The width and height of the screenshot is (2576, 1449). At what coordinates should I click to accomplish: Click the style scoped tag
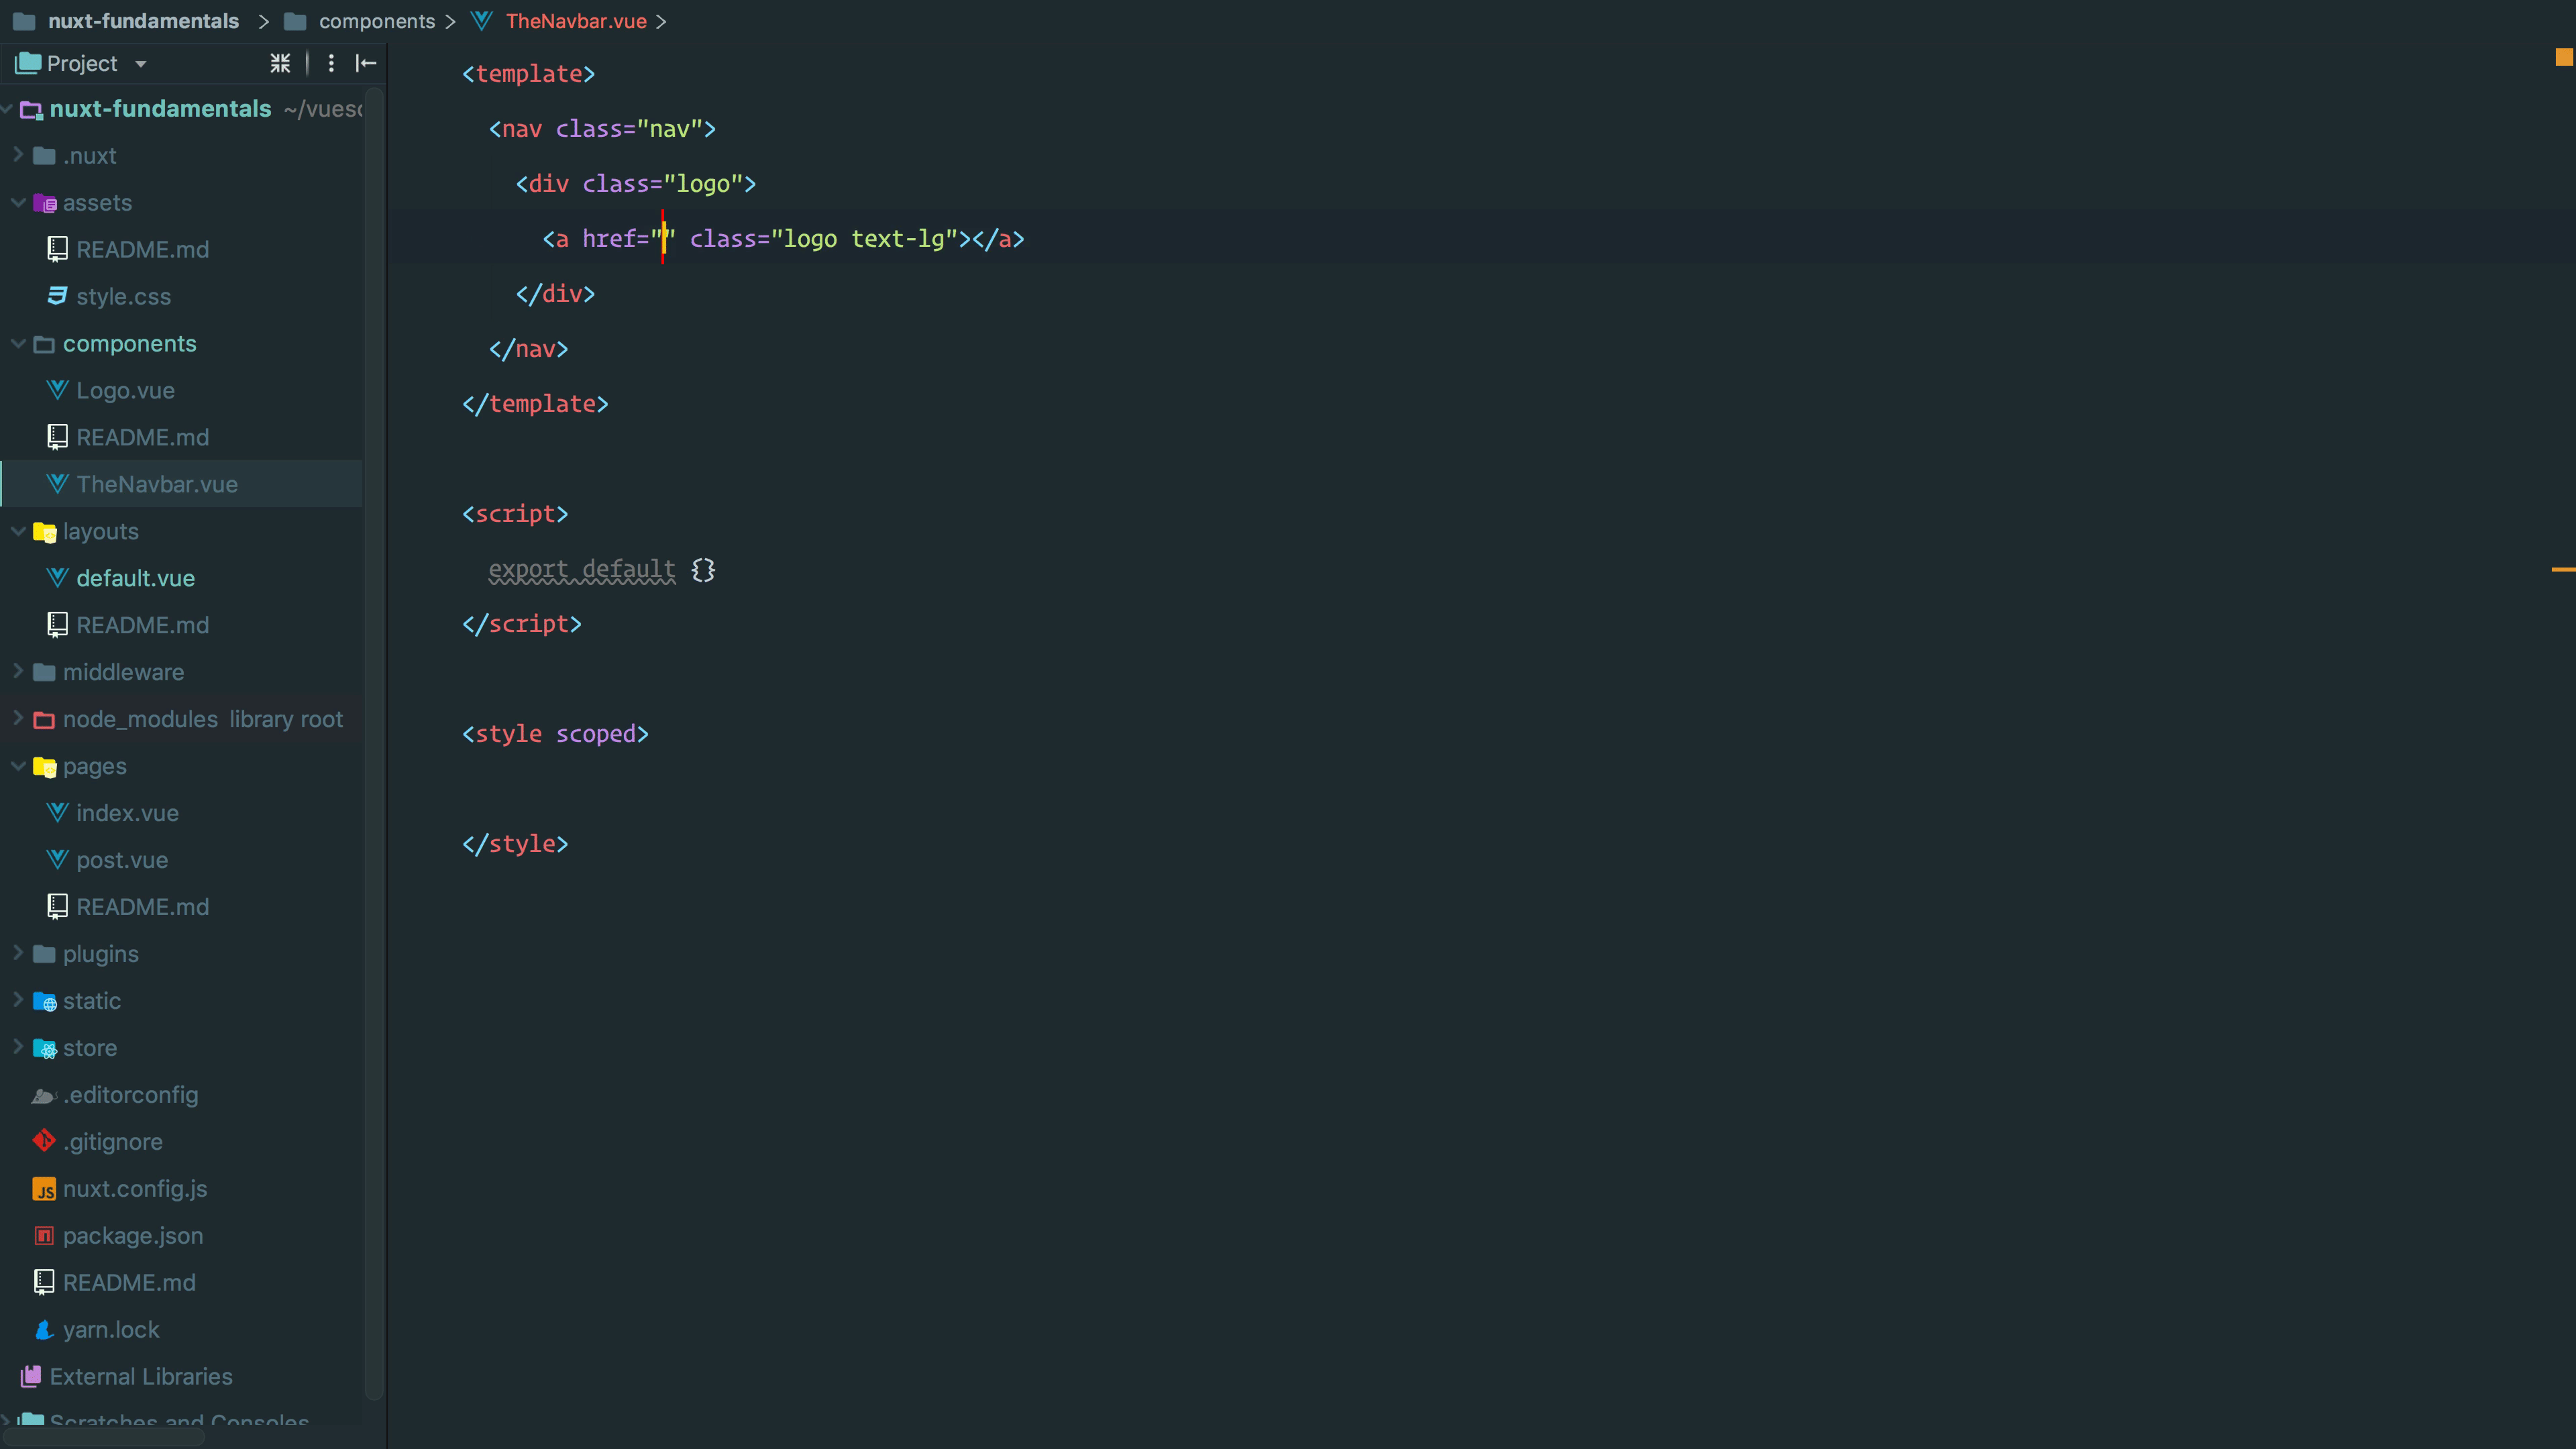555,734
